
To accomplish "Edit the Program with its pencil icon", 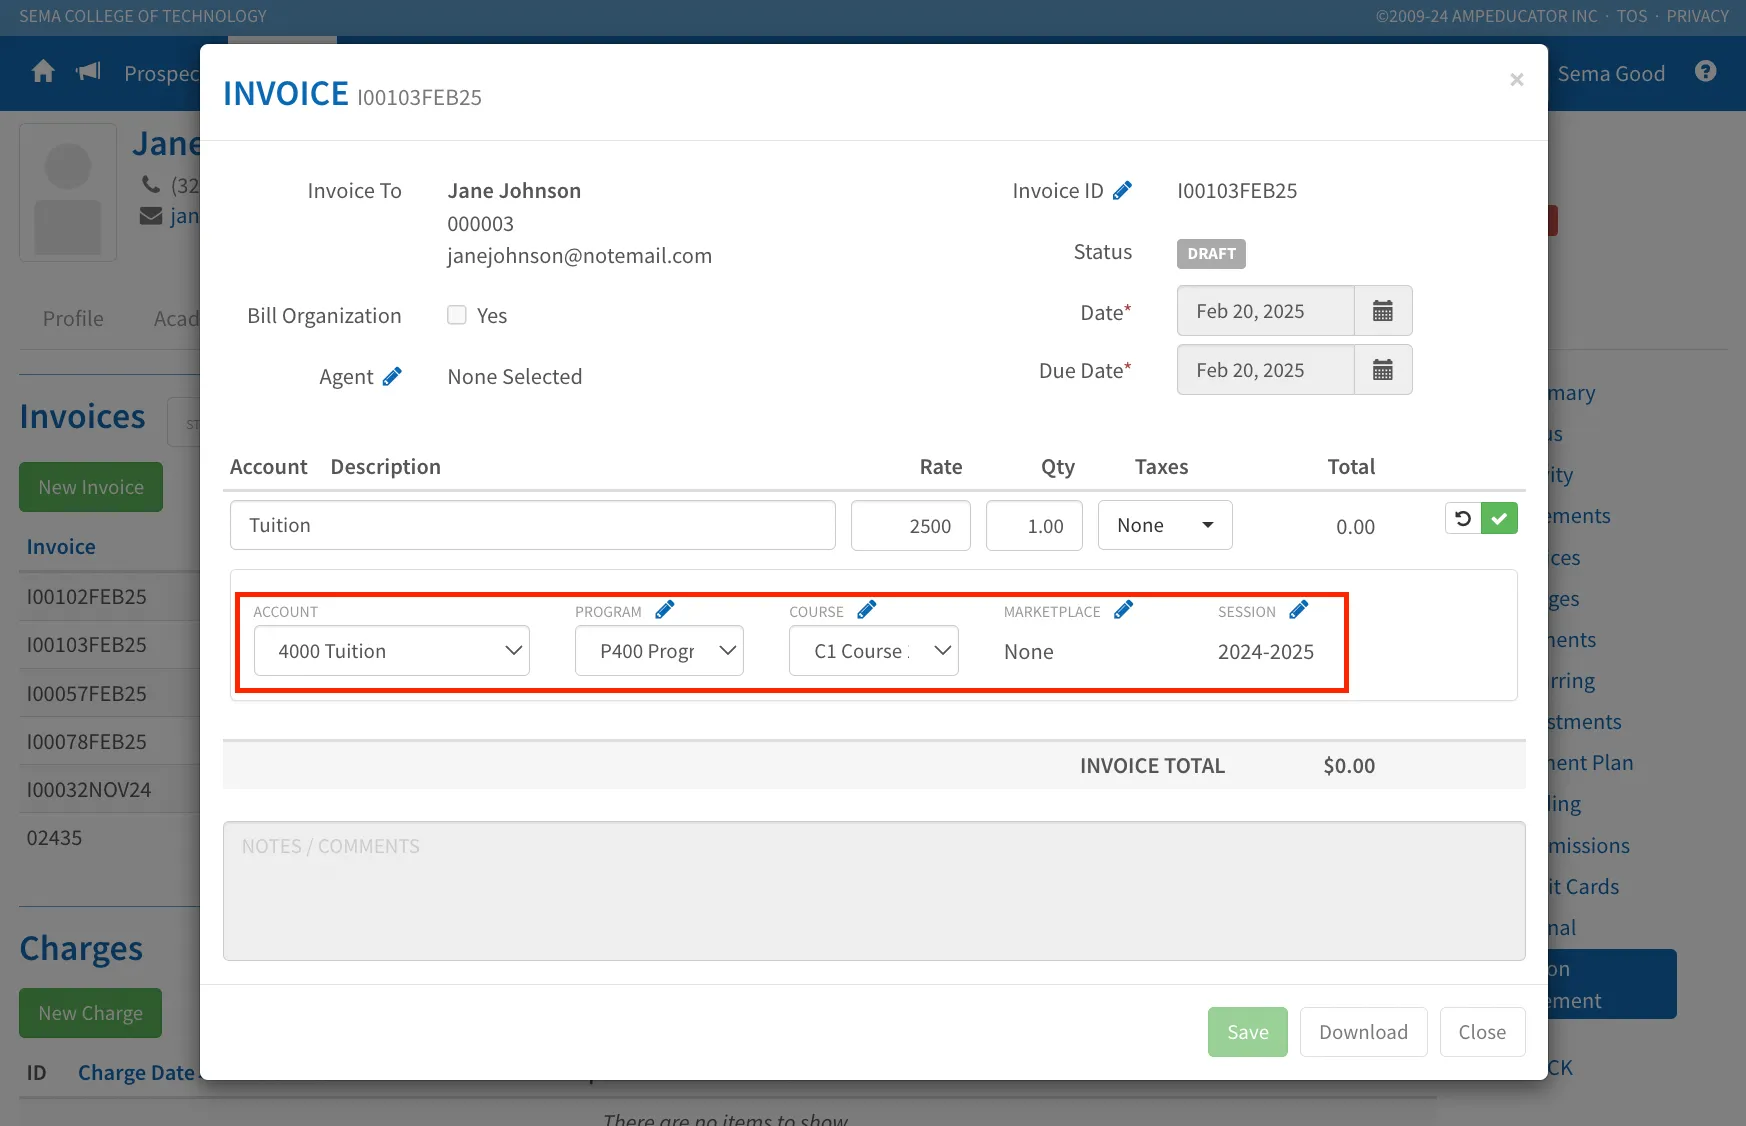I will point(665,610).
